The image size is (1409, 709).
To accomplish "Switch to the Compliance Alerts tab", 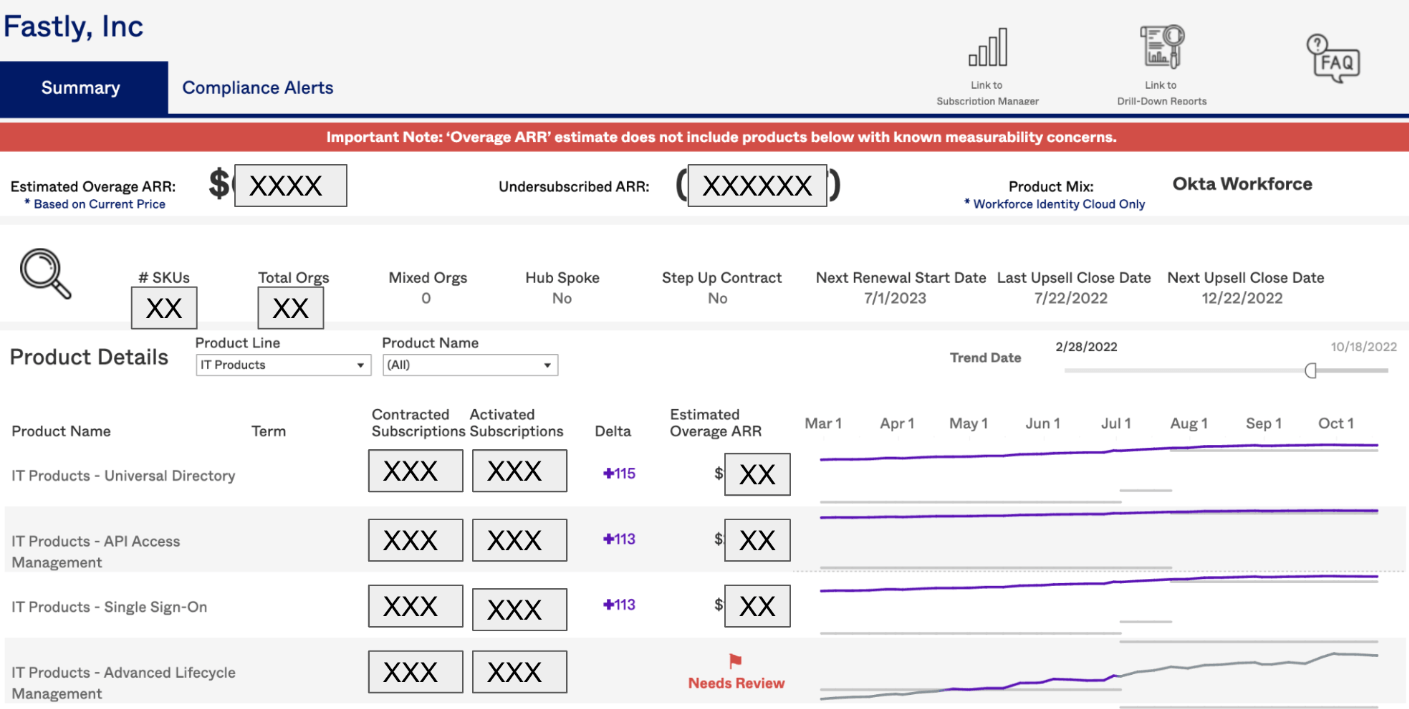I will pos(258,88).
